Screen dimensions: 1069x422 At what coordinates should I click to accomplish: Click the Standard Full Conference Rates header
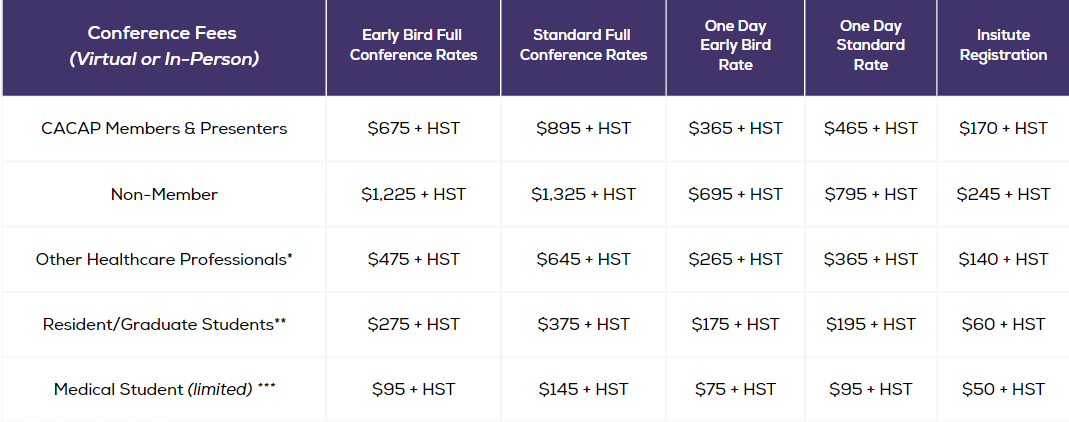583,45
